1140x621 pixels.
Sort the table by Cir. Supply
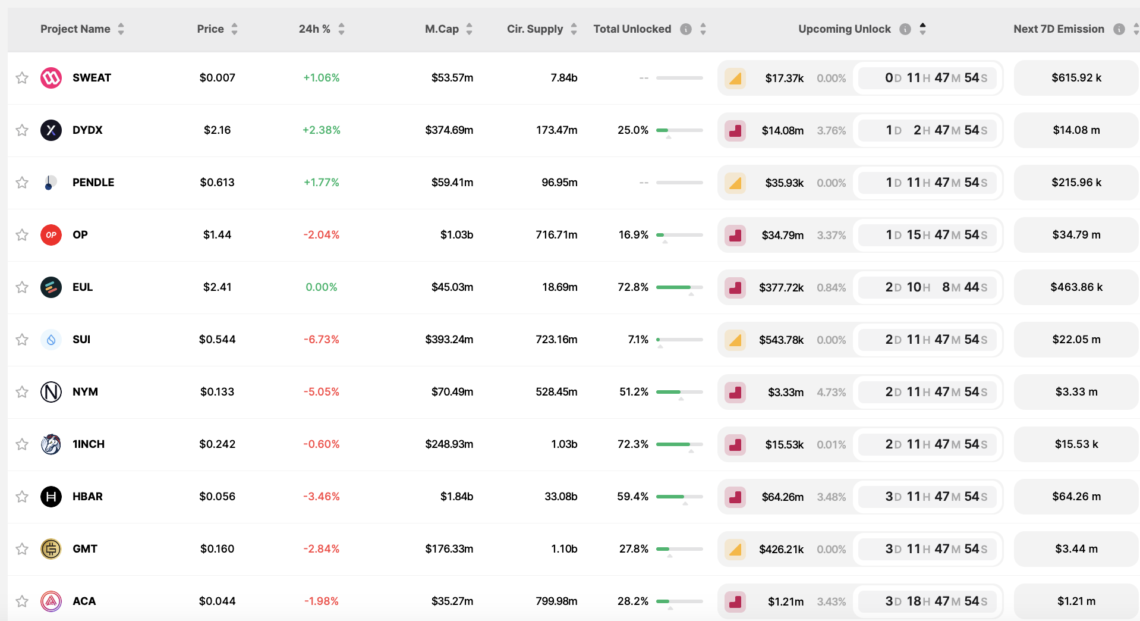click(x=574, y=29)
